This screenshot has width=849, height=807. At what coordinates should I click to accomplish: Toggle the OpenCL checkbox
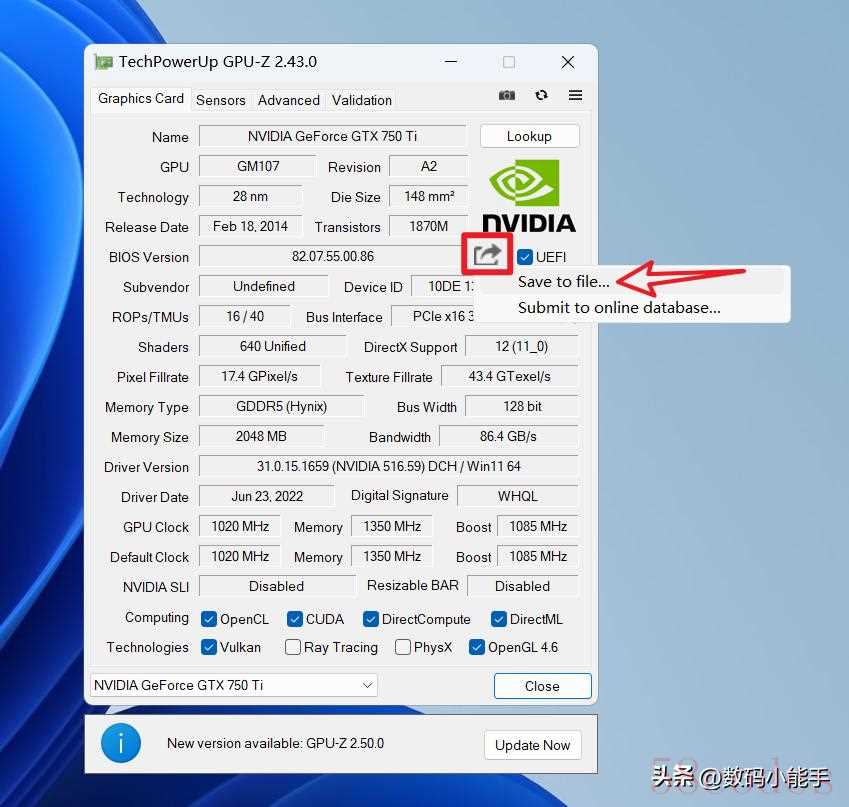point(208,619)
